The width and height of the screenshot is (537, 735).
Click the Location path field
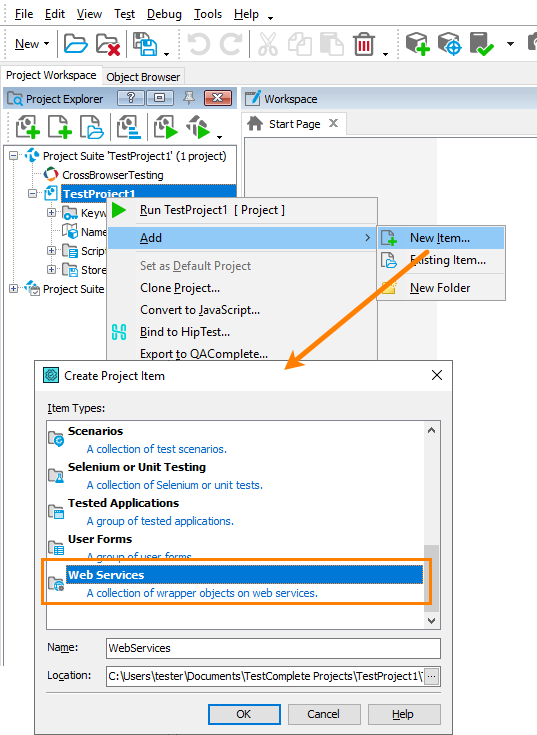point(265,676)
